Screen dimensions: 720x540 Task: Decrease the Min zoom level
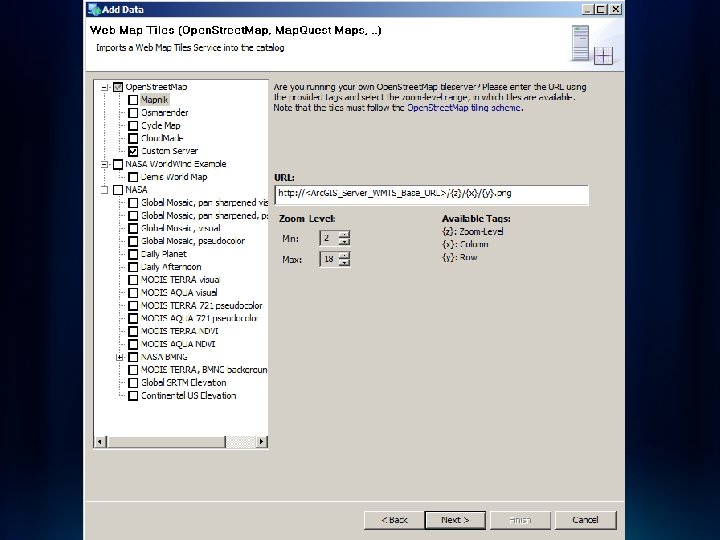(x=344, y=242)
